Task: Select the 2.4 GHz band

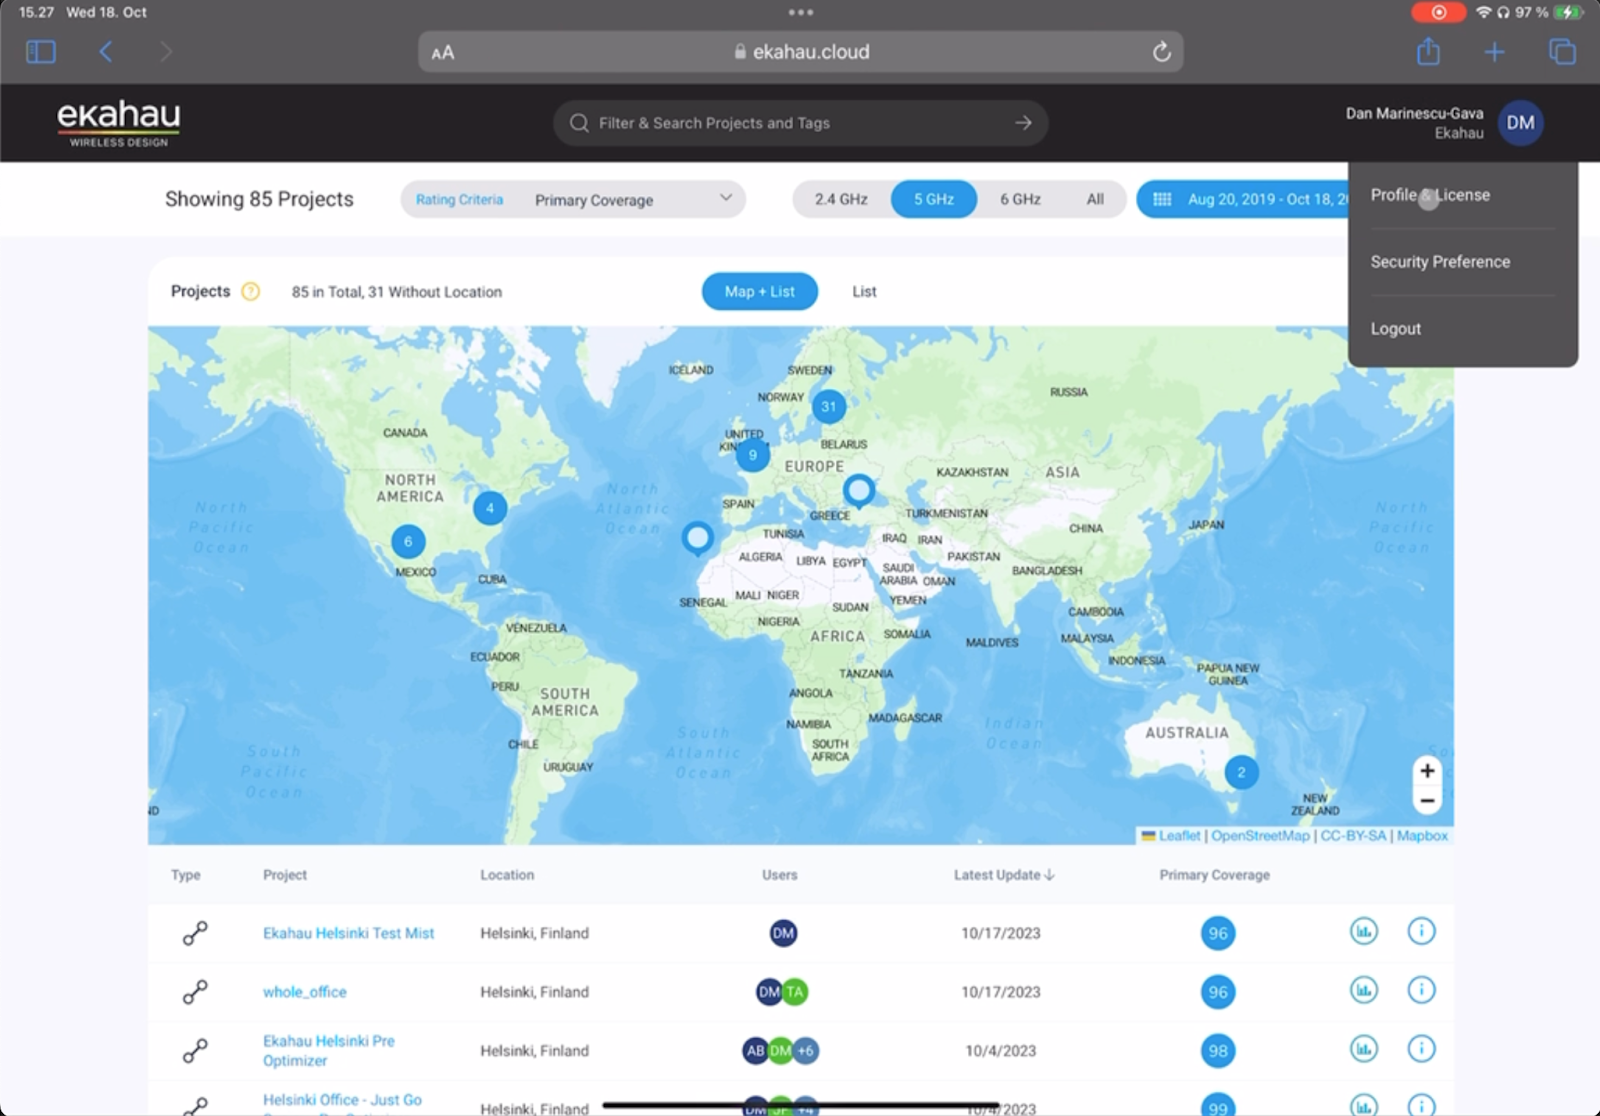Action: coord(840,200)
